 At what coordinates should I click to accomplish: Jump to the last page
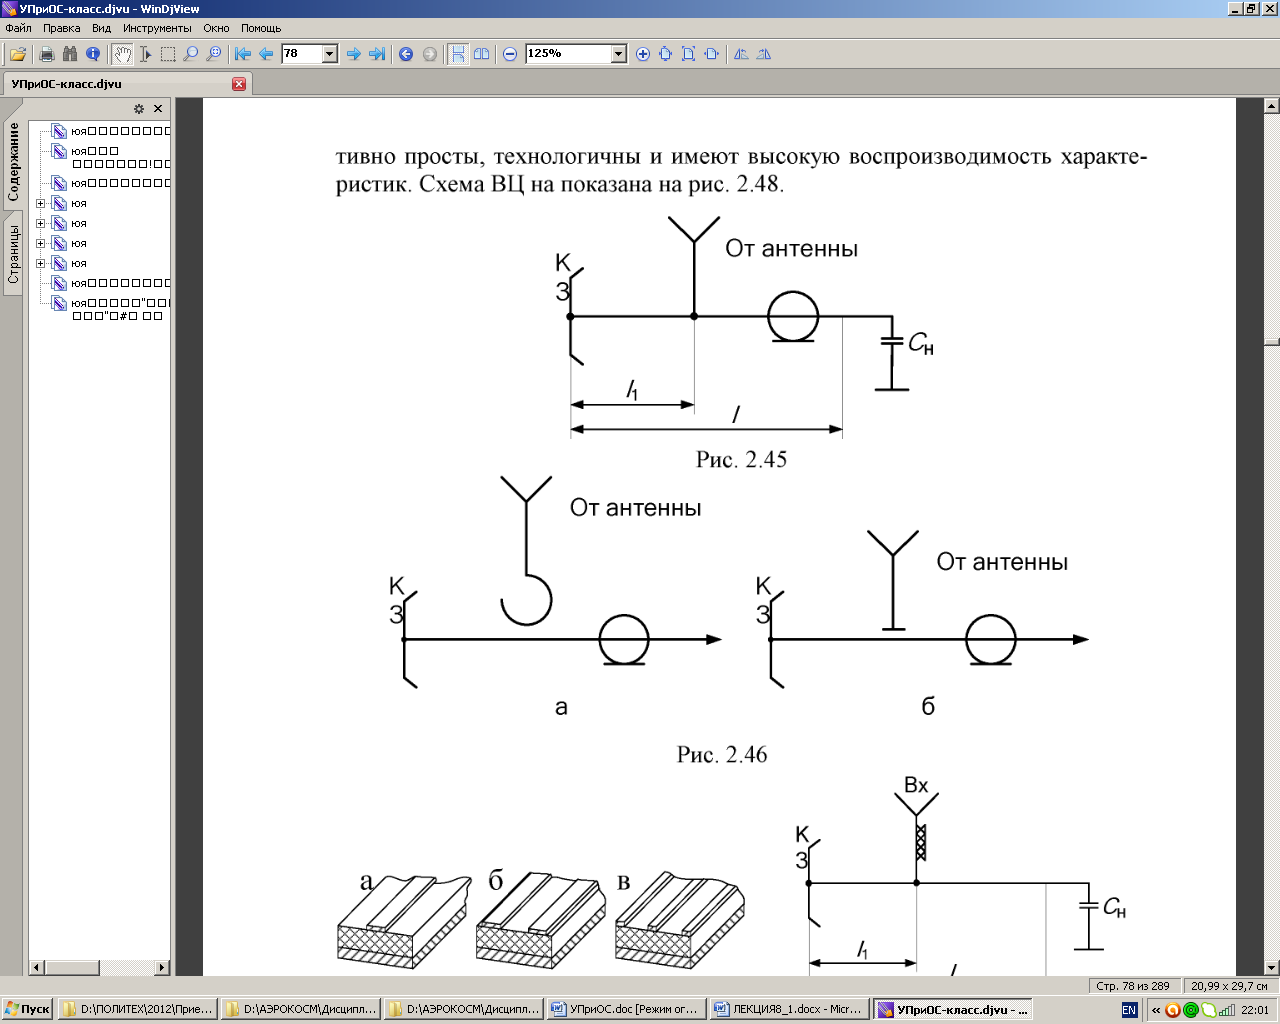(x=377, y=54)
